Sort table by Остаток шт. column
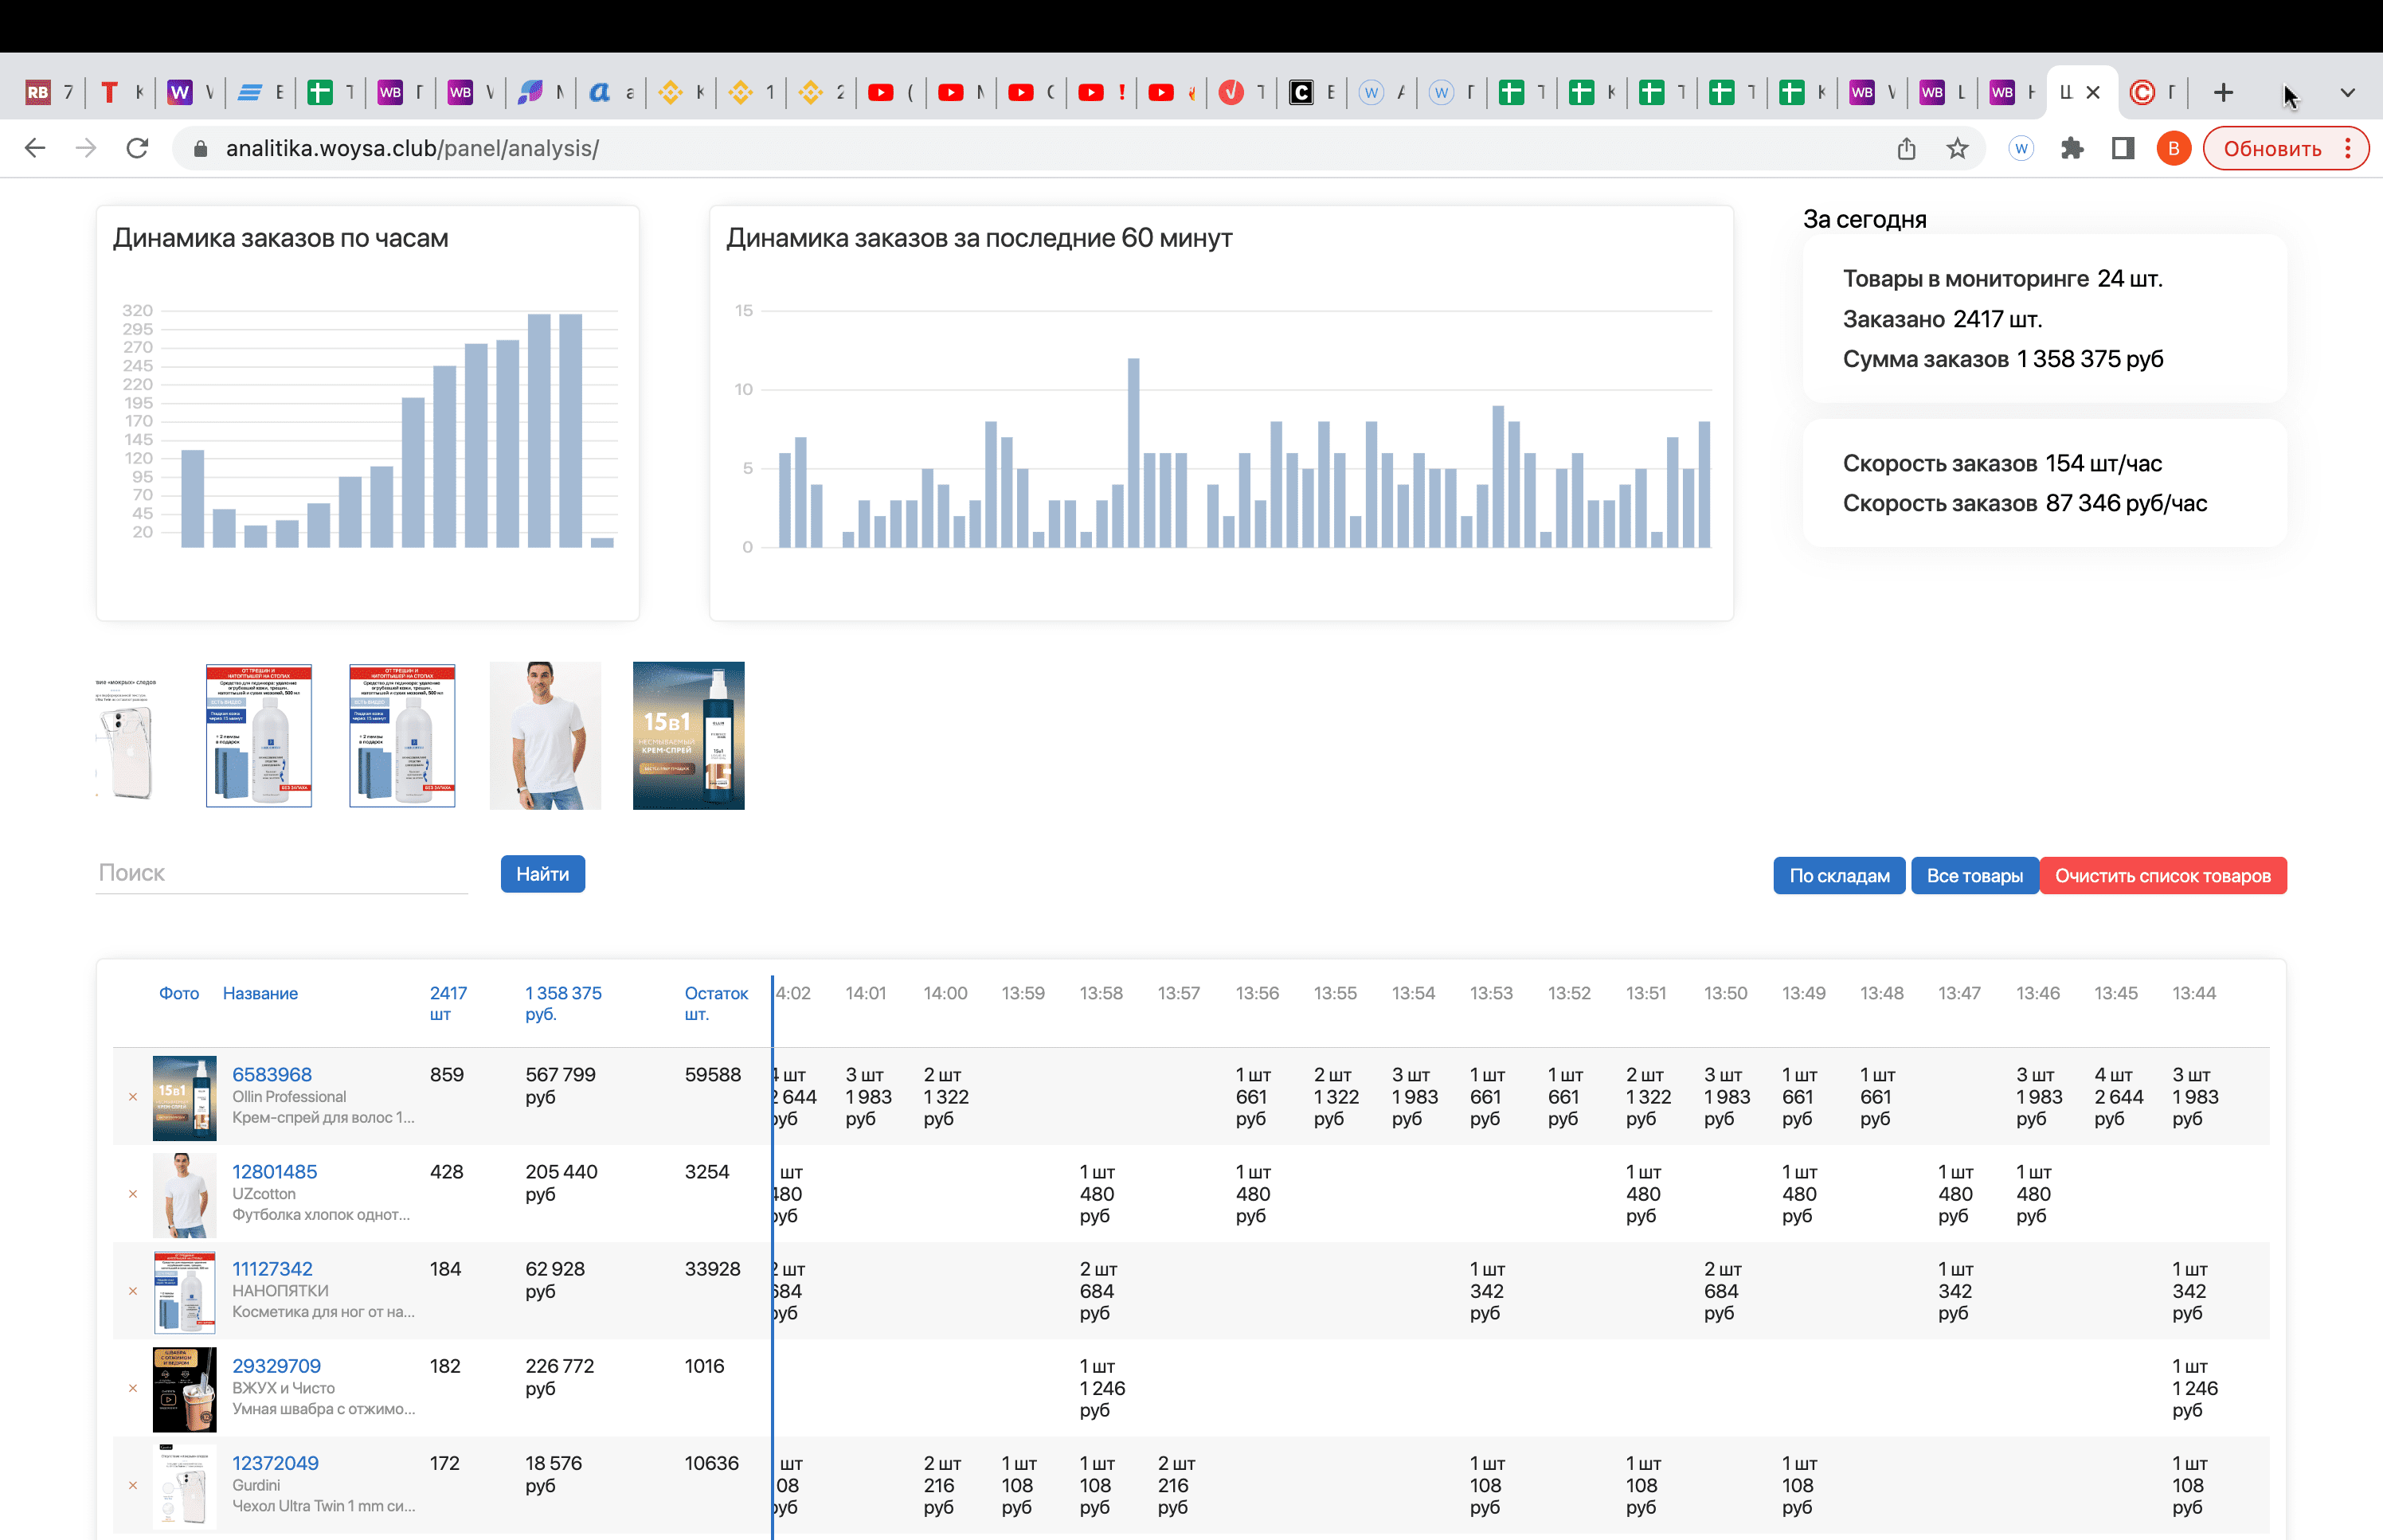 click(x=715, y=1002)
